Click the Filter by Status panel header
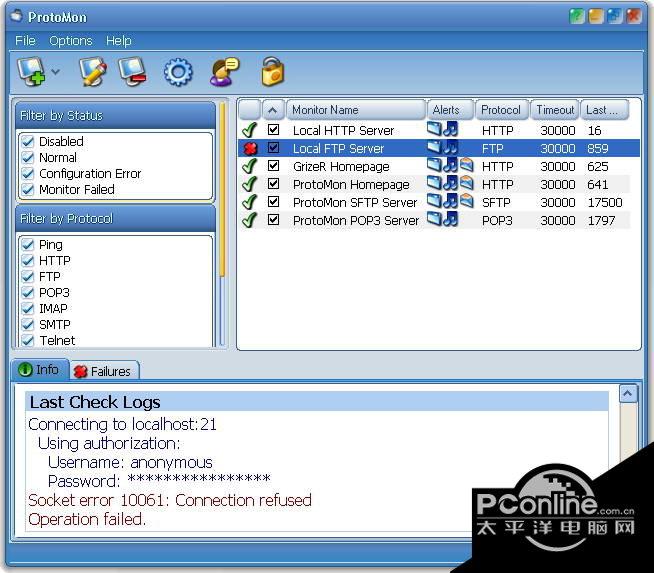The width and height of the screenshot is (654, 573). click(115, 116)
